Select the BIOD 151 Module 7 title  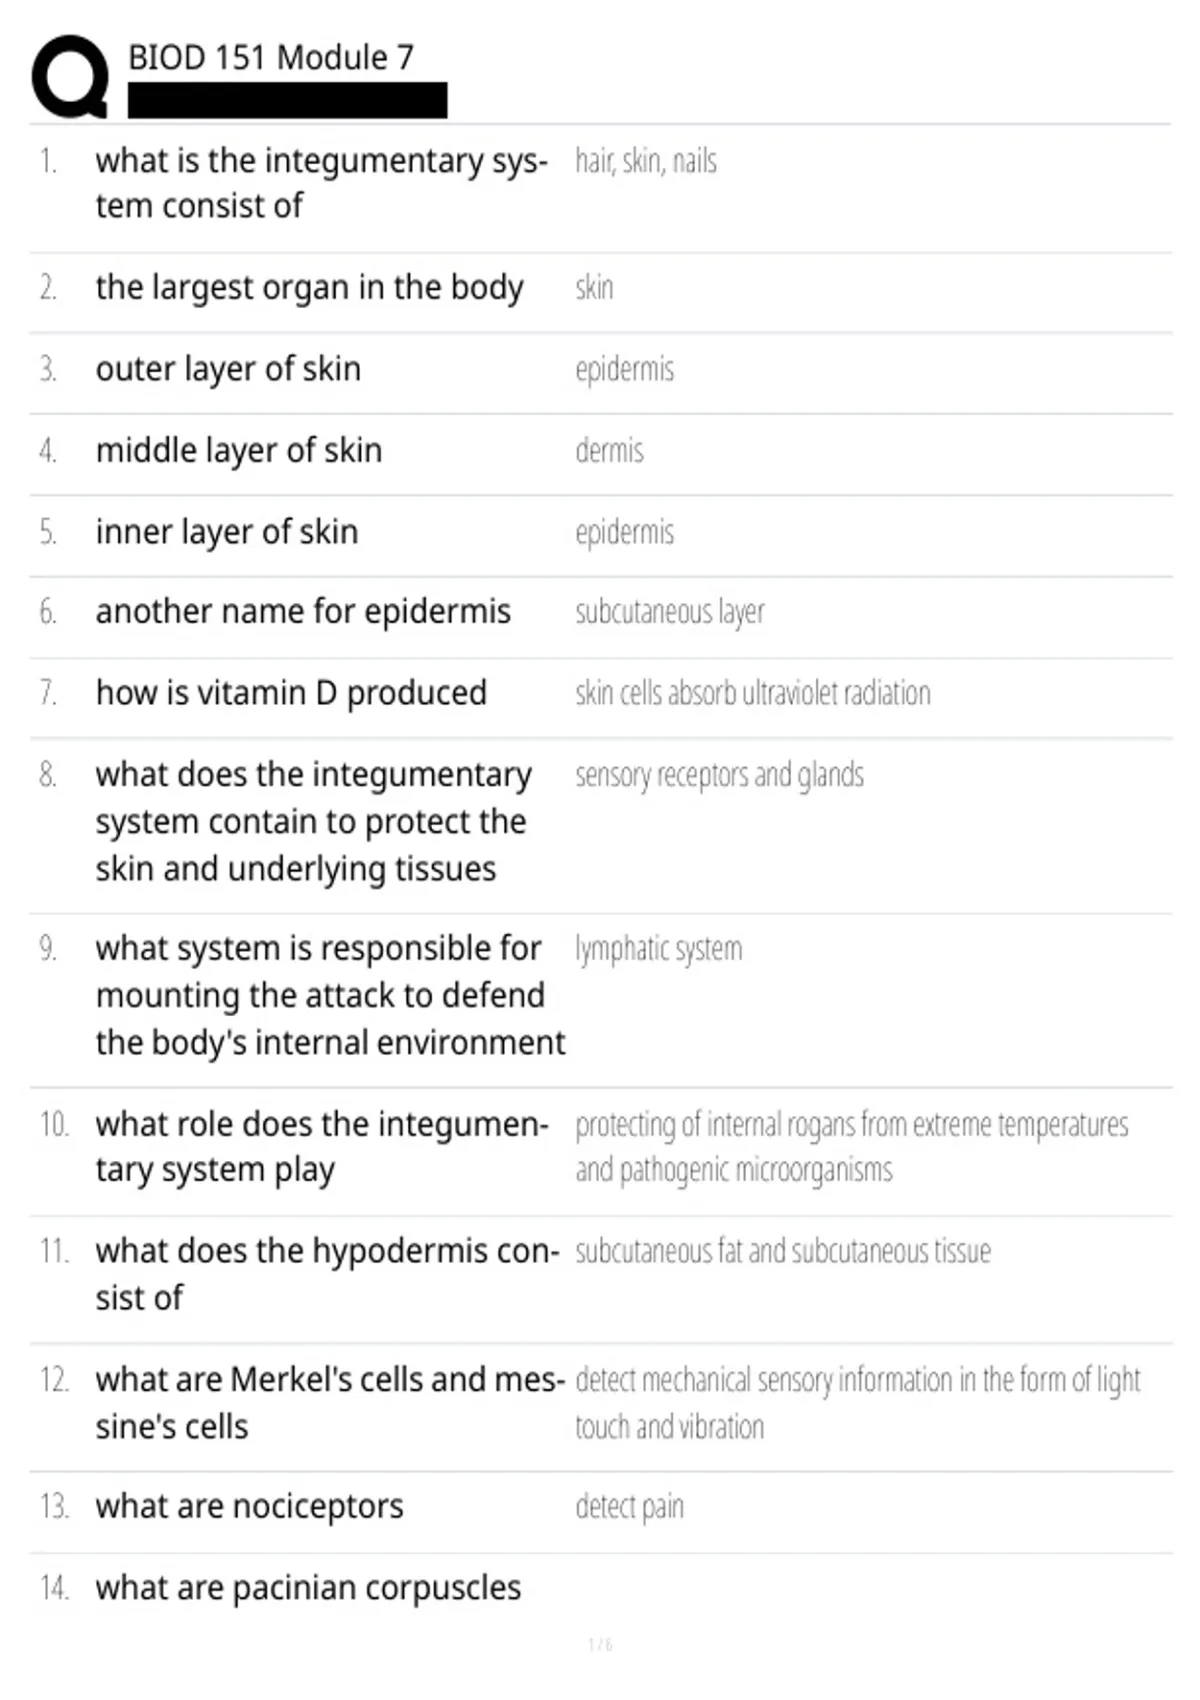point(271,57)
